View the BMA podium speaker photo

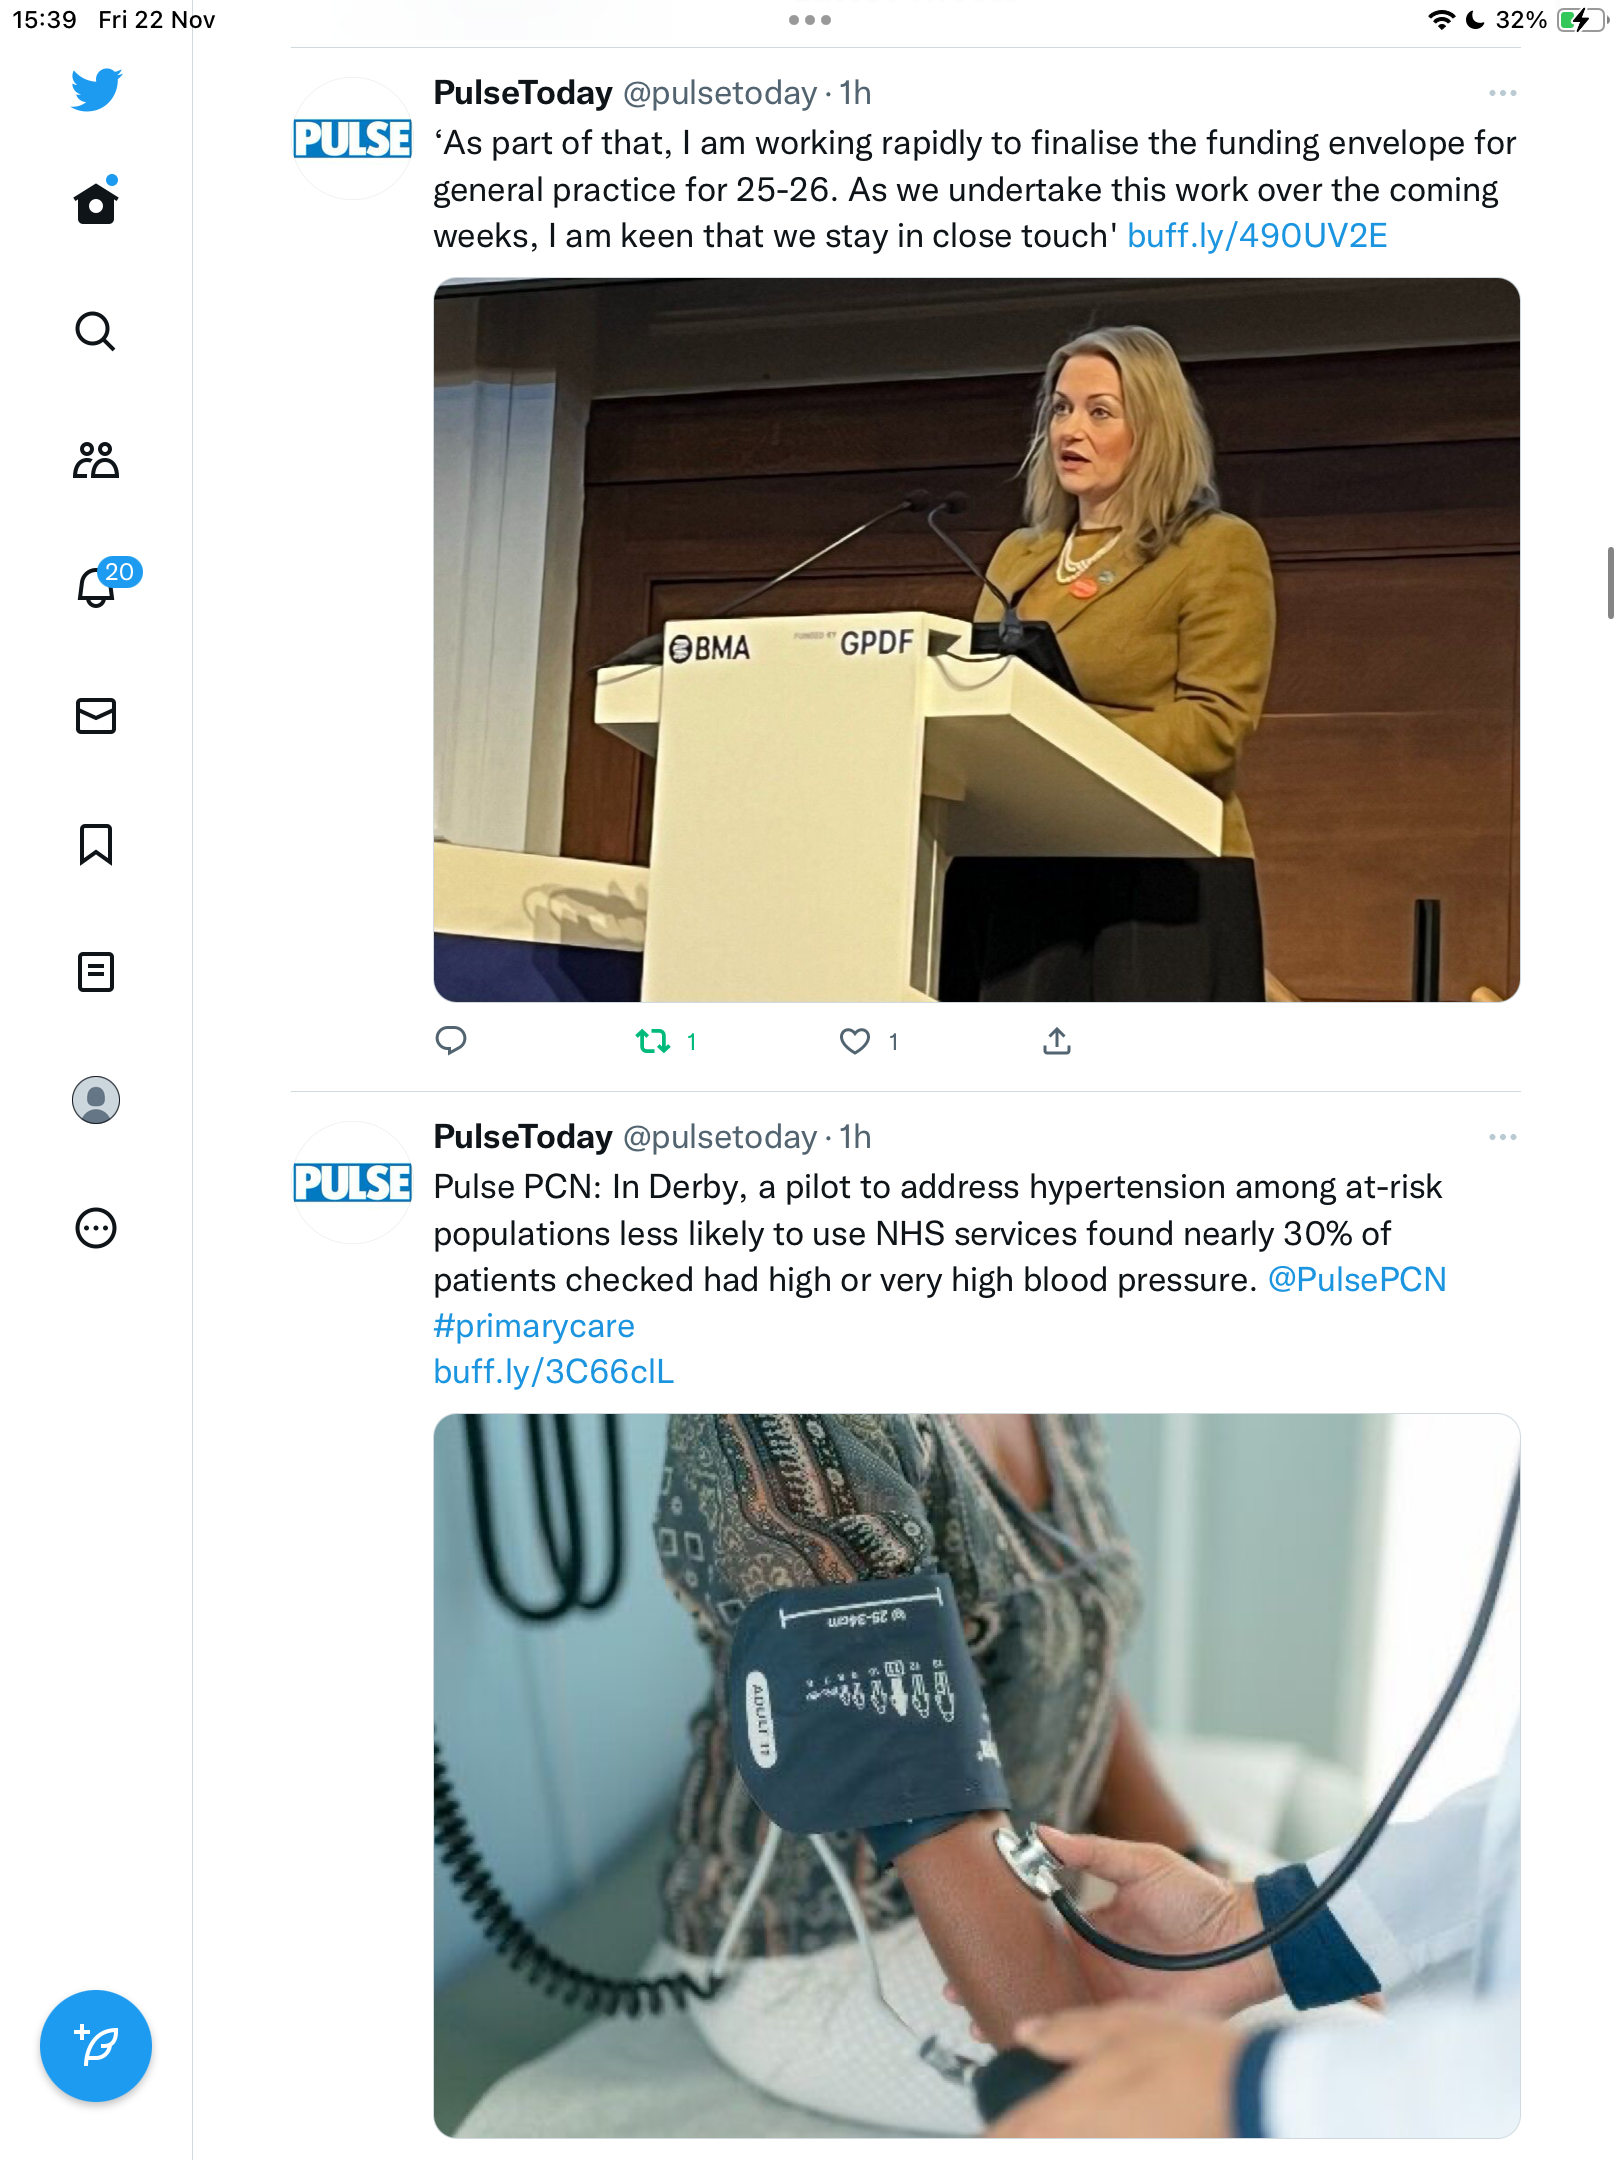[977, 640]
